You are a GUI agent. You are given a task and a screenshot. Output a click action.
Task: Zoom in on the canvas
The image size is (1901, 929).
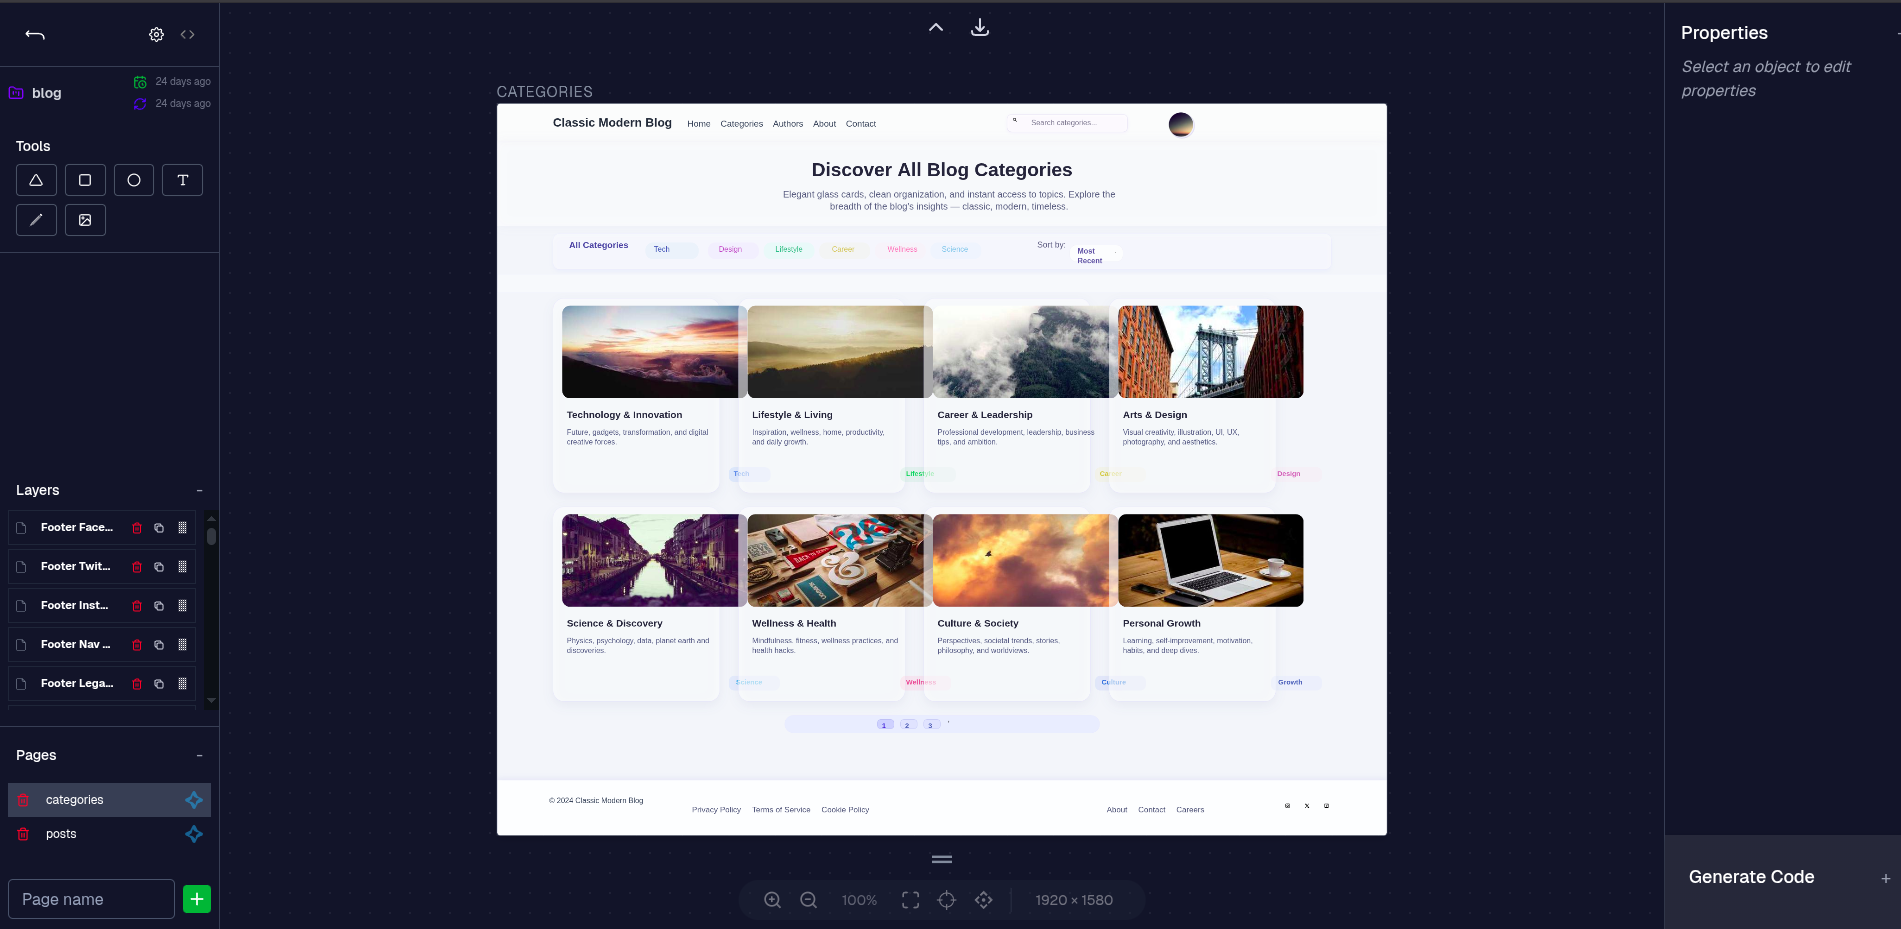pos(773,900)
